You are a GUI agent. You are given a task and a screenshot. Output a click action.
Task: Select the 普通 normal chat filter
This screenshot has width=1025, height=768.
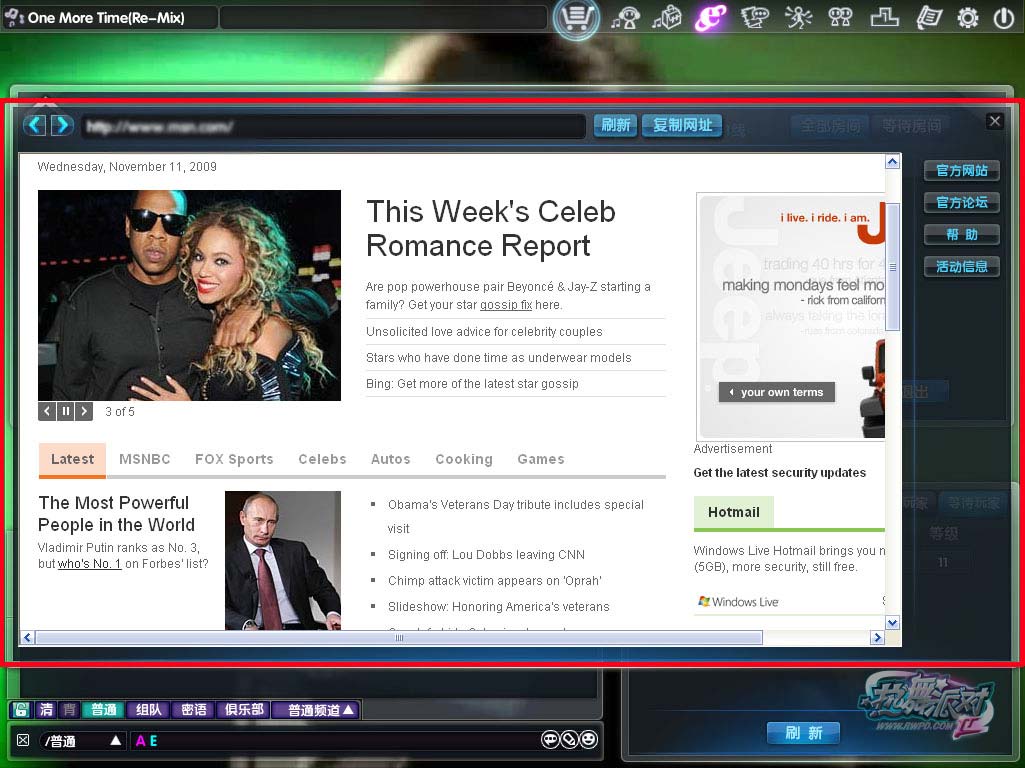coord(103,709)
